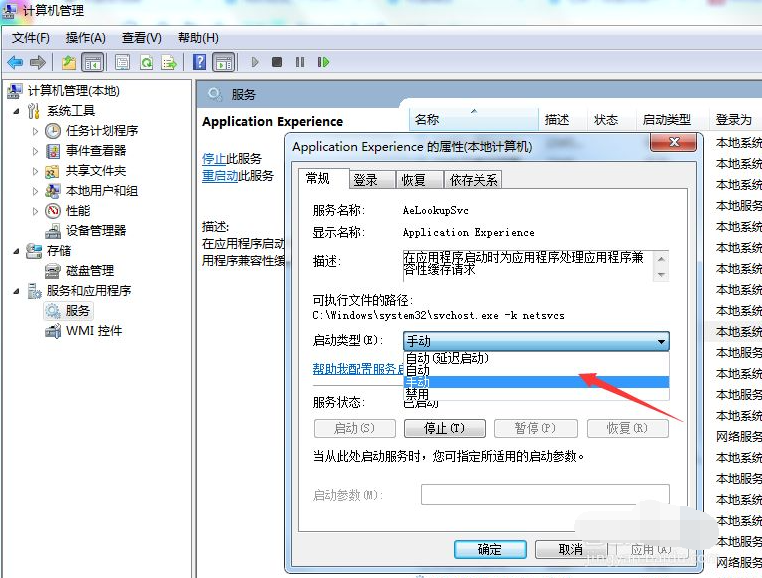Open Help via the blue question mark icon
The height and width of the screenshot is (578, 762).
(x=200, y=62)
